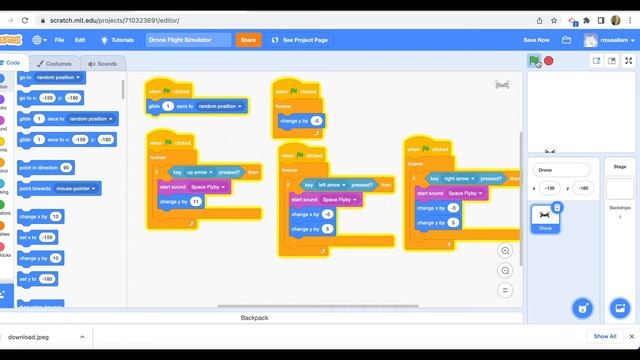Stop the project with the red stop button
This screenshot has width=640, height=360.
click(x=549, y=61)
